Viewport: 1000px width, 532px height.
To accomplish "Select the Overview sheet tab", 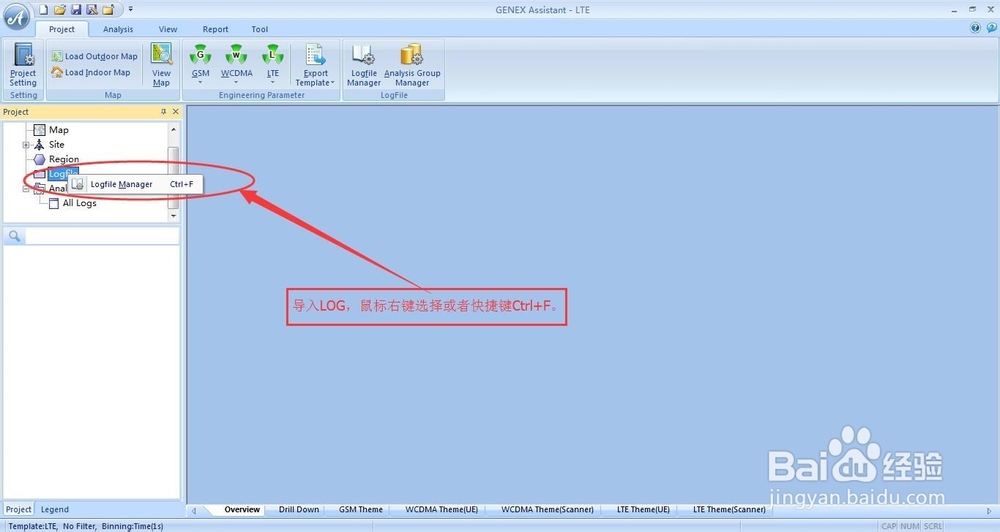I will tap(242, 509).
